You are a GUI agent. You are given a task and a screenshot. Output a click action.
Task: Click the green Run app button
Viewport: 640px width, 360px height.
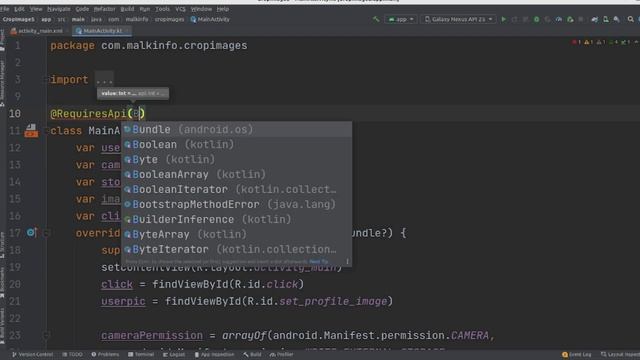[x=503, y=19]
